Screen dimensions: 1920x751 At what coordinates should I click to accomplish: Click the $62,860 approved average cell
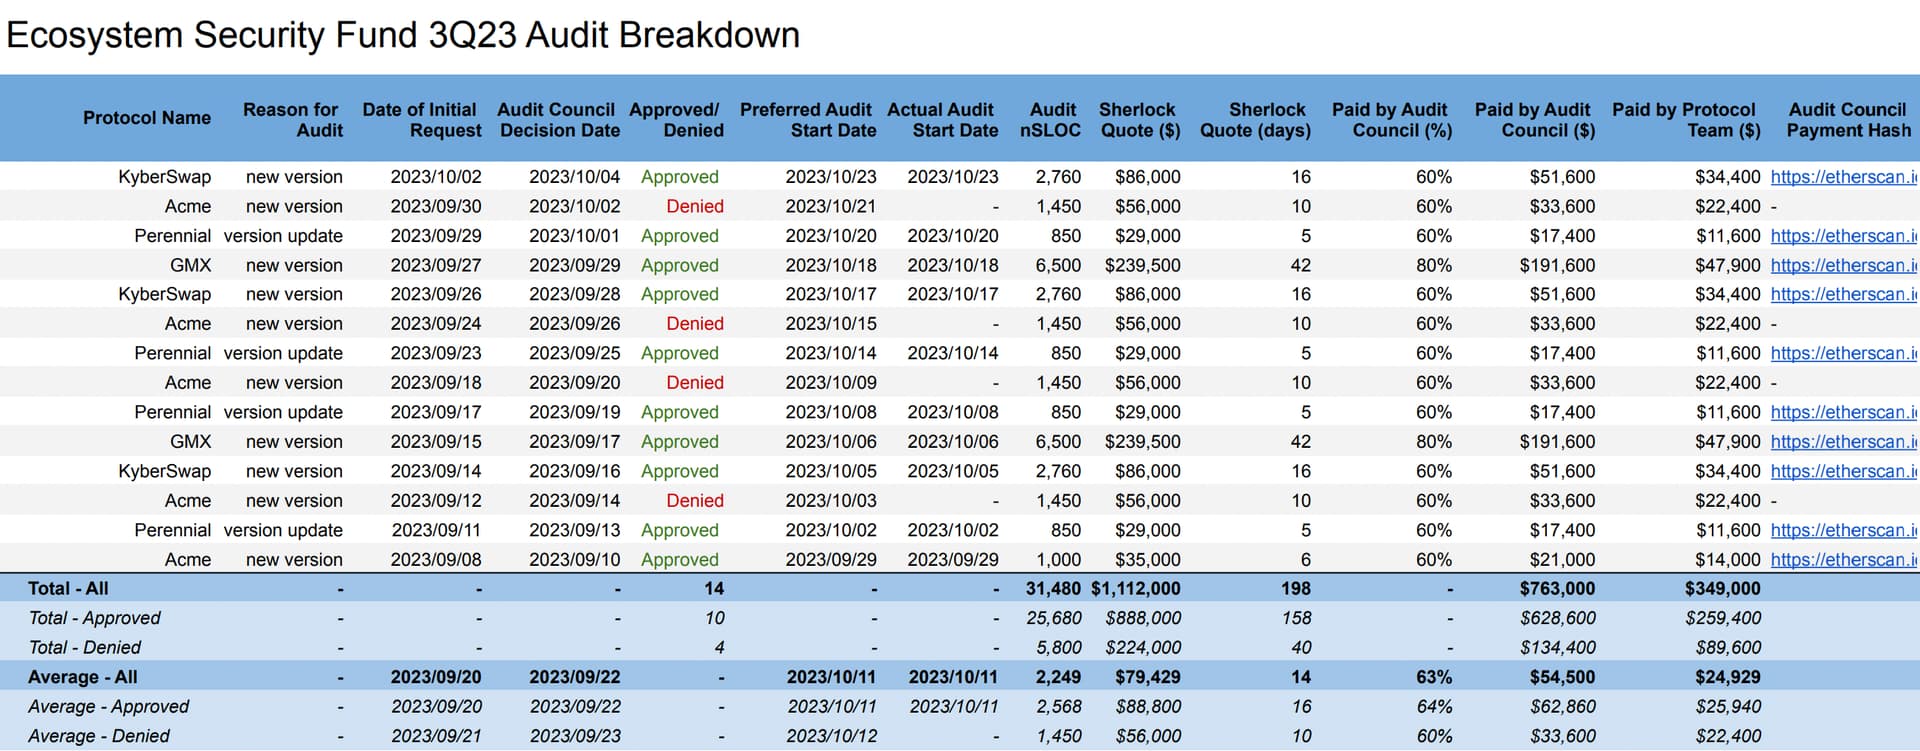click(x=1562, y=707)
